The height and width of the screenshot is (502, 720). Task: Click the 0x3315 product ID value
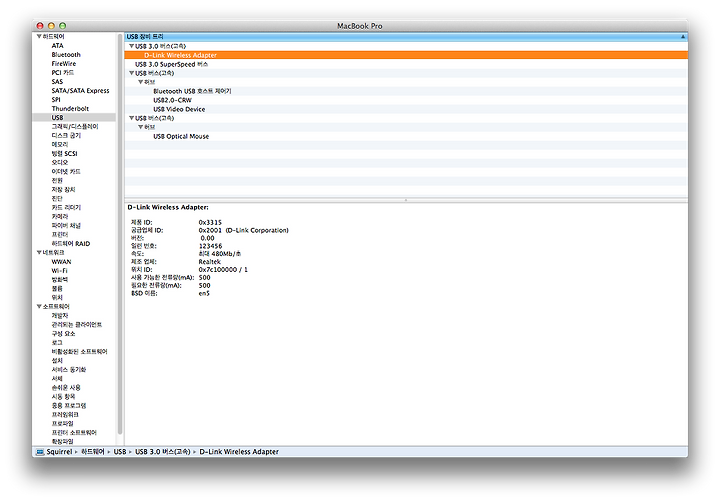pyautogui.click(x=210, y=222)
